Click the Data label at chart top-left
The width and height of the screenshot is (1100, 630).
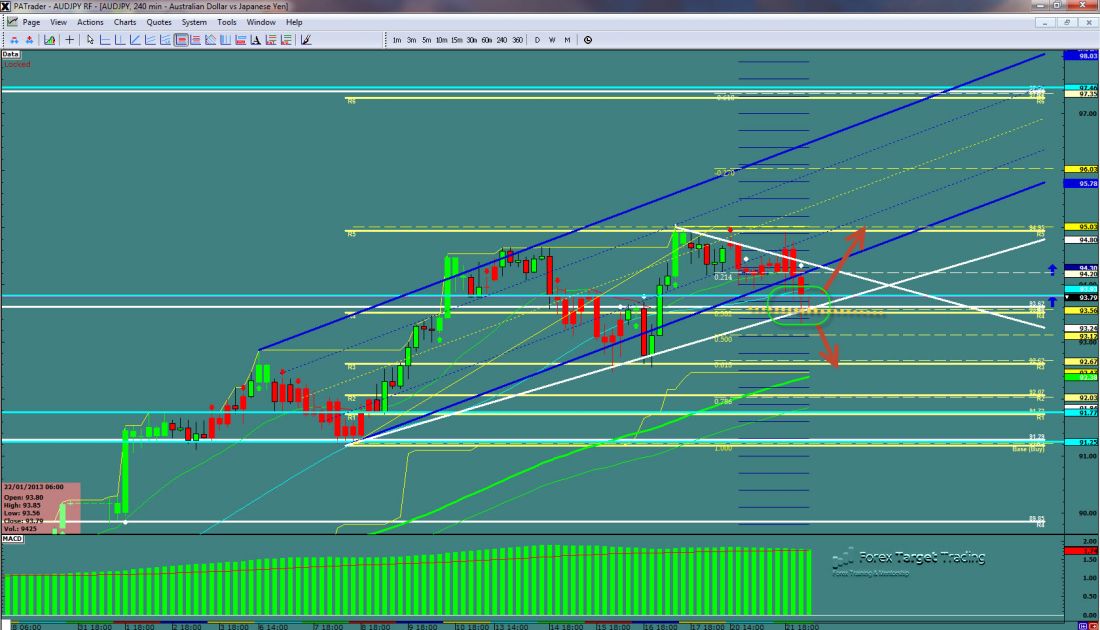pyautogui.click(x=11, y=53)
